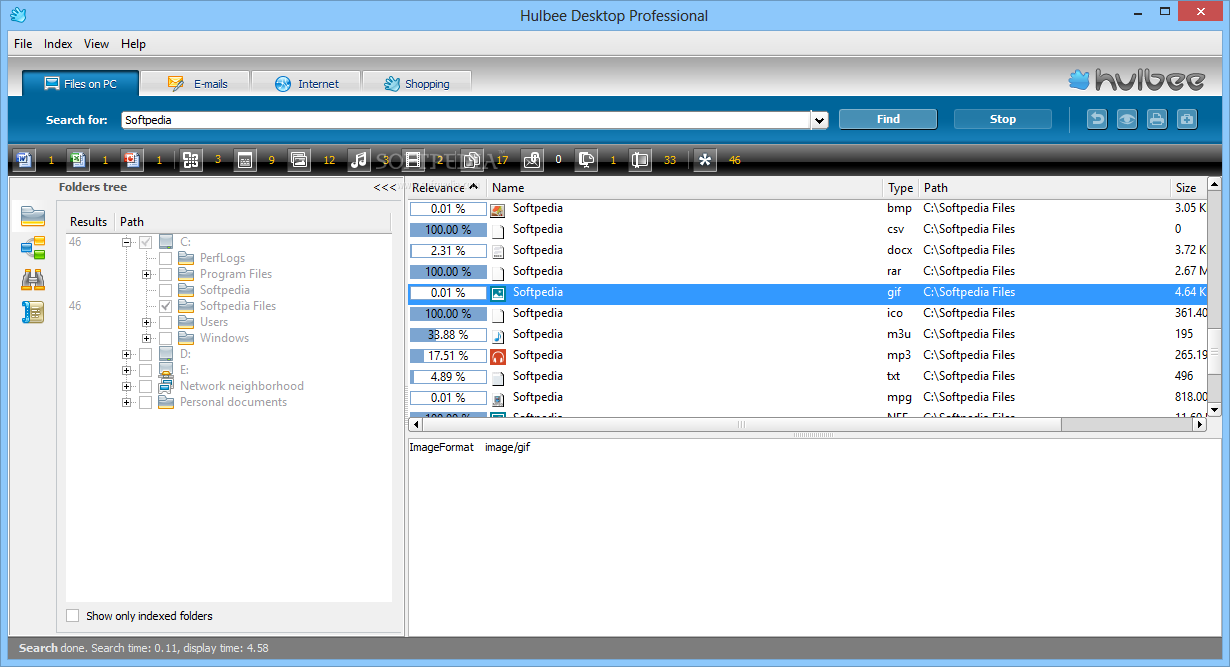The height and width of the screenshot is (667, 1230).
Task: Switch to the Internet tab
Action: tap(305, 84)
